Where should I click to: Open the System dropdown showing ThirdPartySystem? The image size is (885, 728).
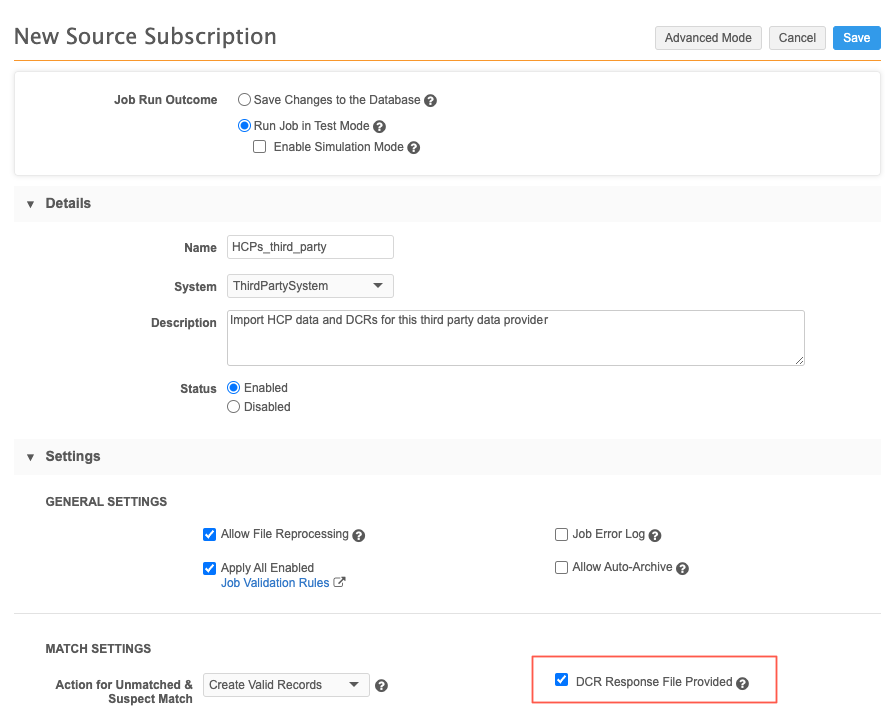(310, 286)
